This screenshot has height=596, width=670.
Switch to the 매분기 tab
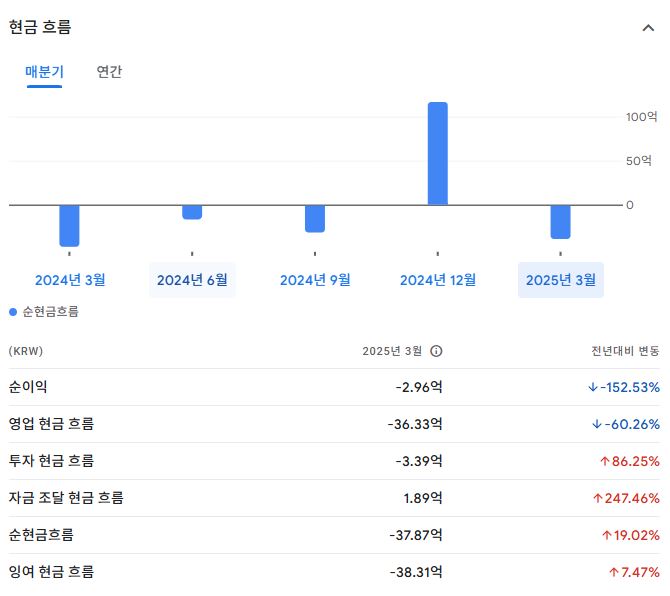(x=44, y=71)
